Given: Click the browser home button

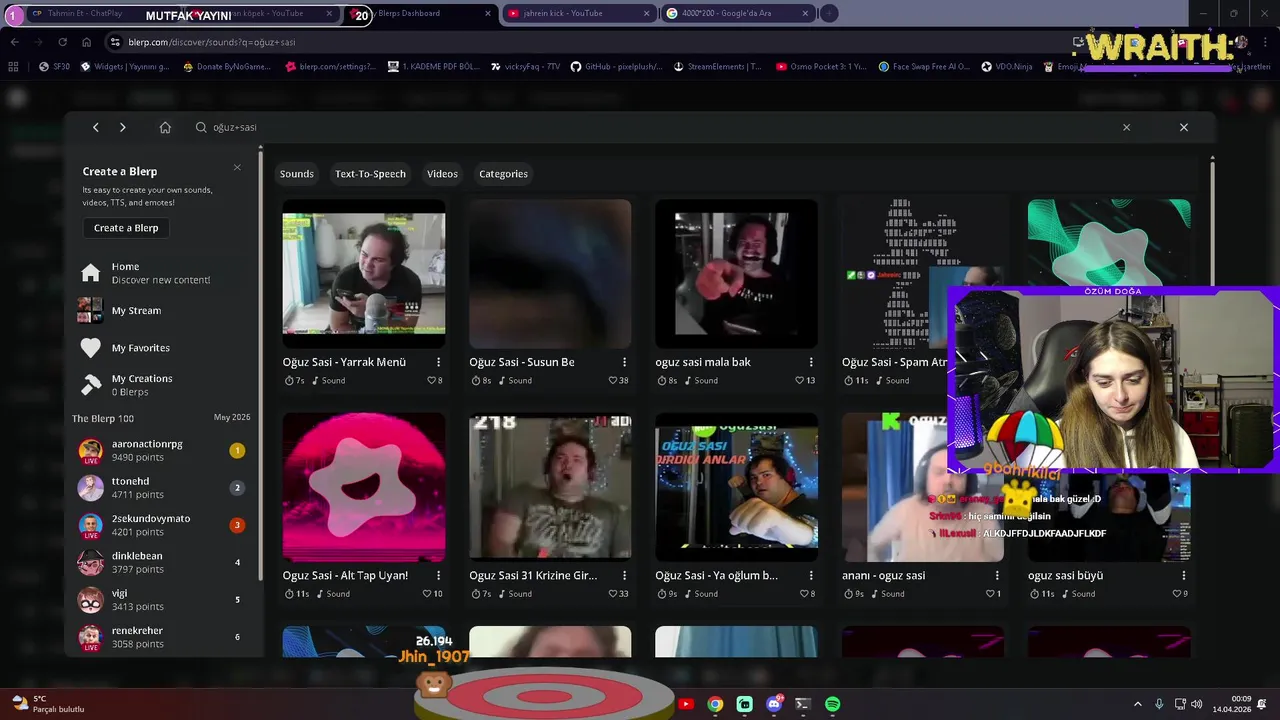Looking at the screenshot, I should [x=86, y=42].
